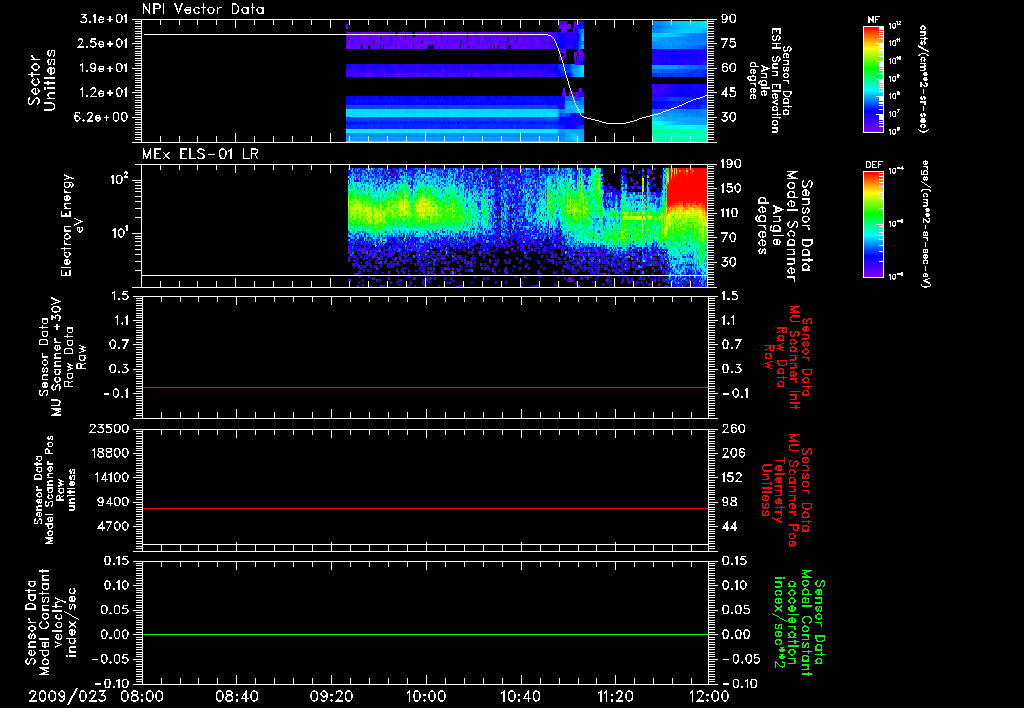Click the 'DEF' label above the color bar
The height and width of the screenshot is (708, 1024).
(x=873, y=165)
